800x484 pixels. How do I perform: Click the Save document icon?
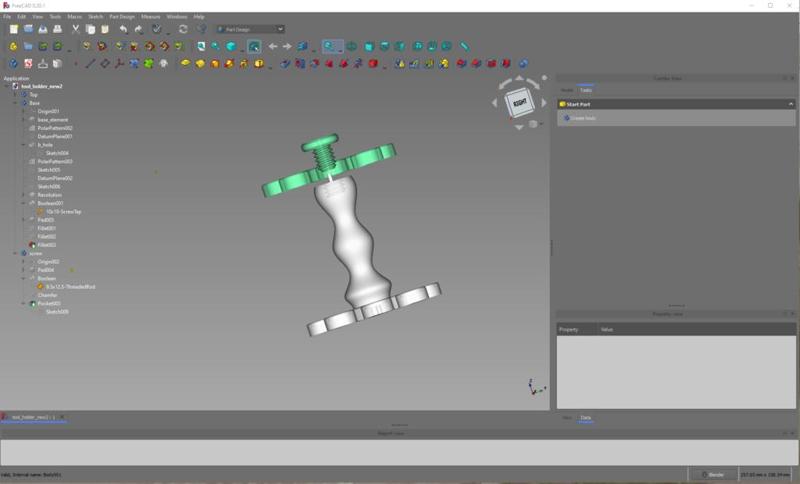click(x=43, y=29)
